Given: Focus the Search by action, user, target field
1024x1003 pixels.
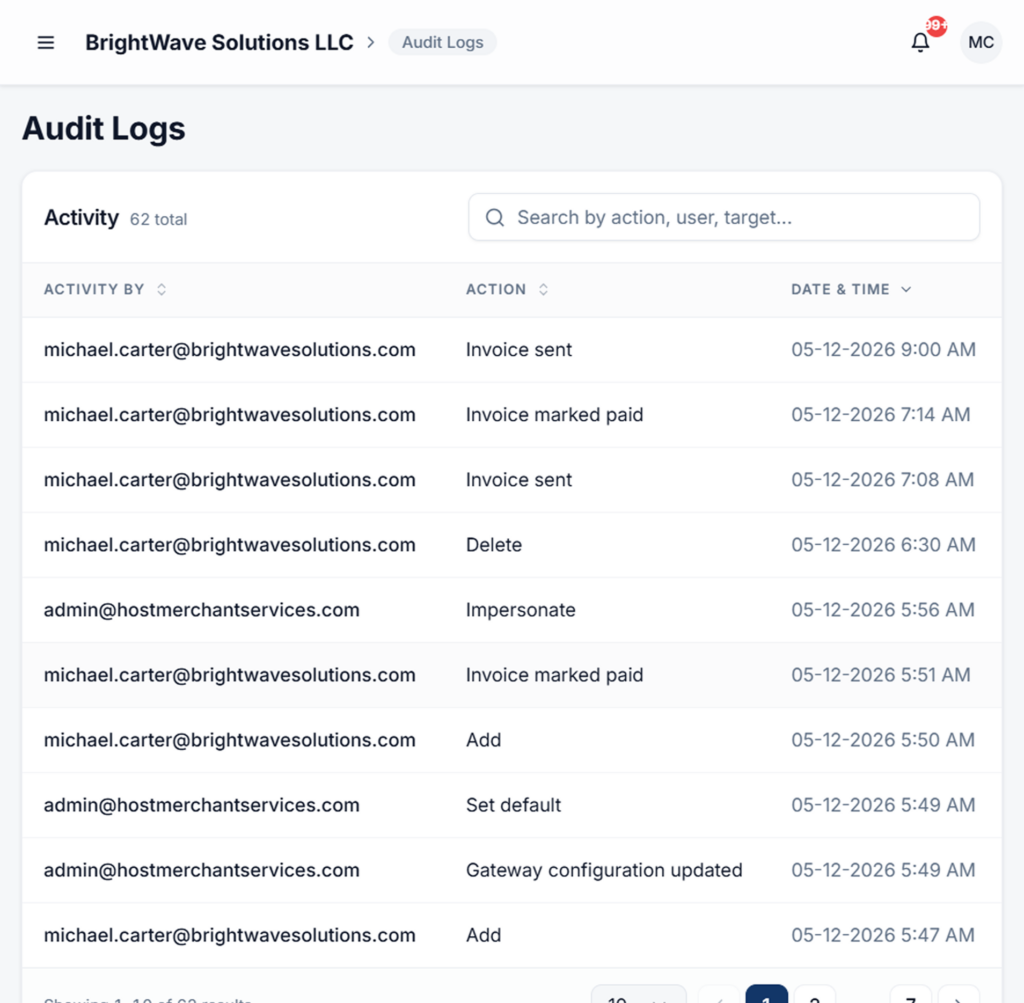Looking at the screenshot, I should click(x=724, y=217).
